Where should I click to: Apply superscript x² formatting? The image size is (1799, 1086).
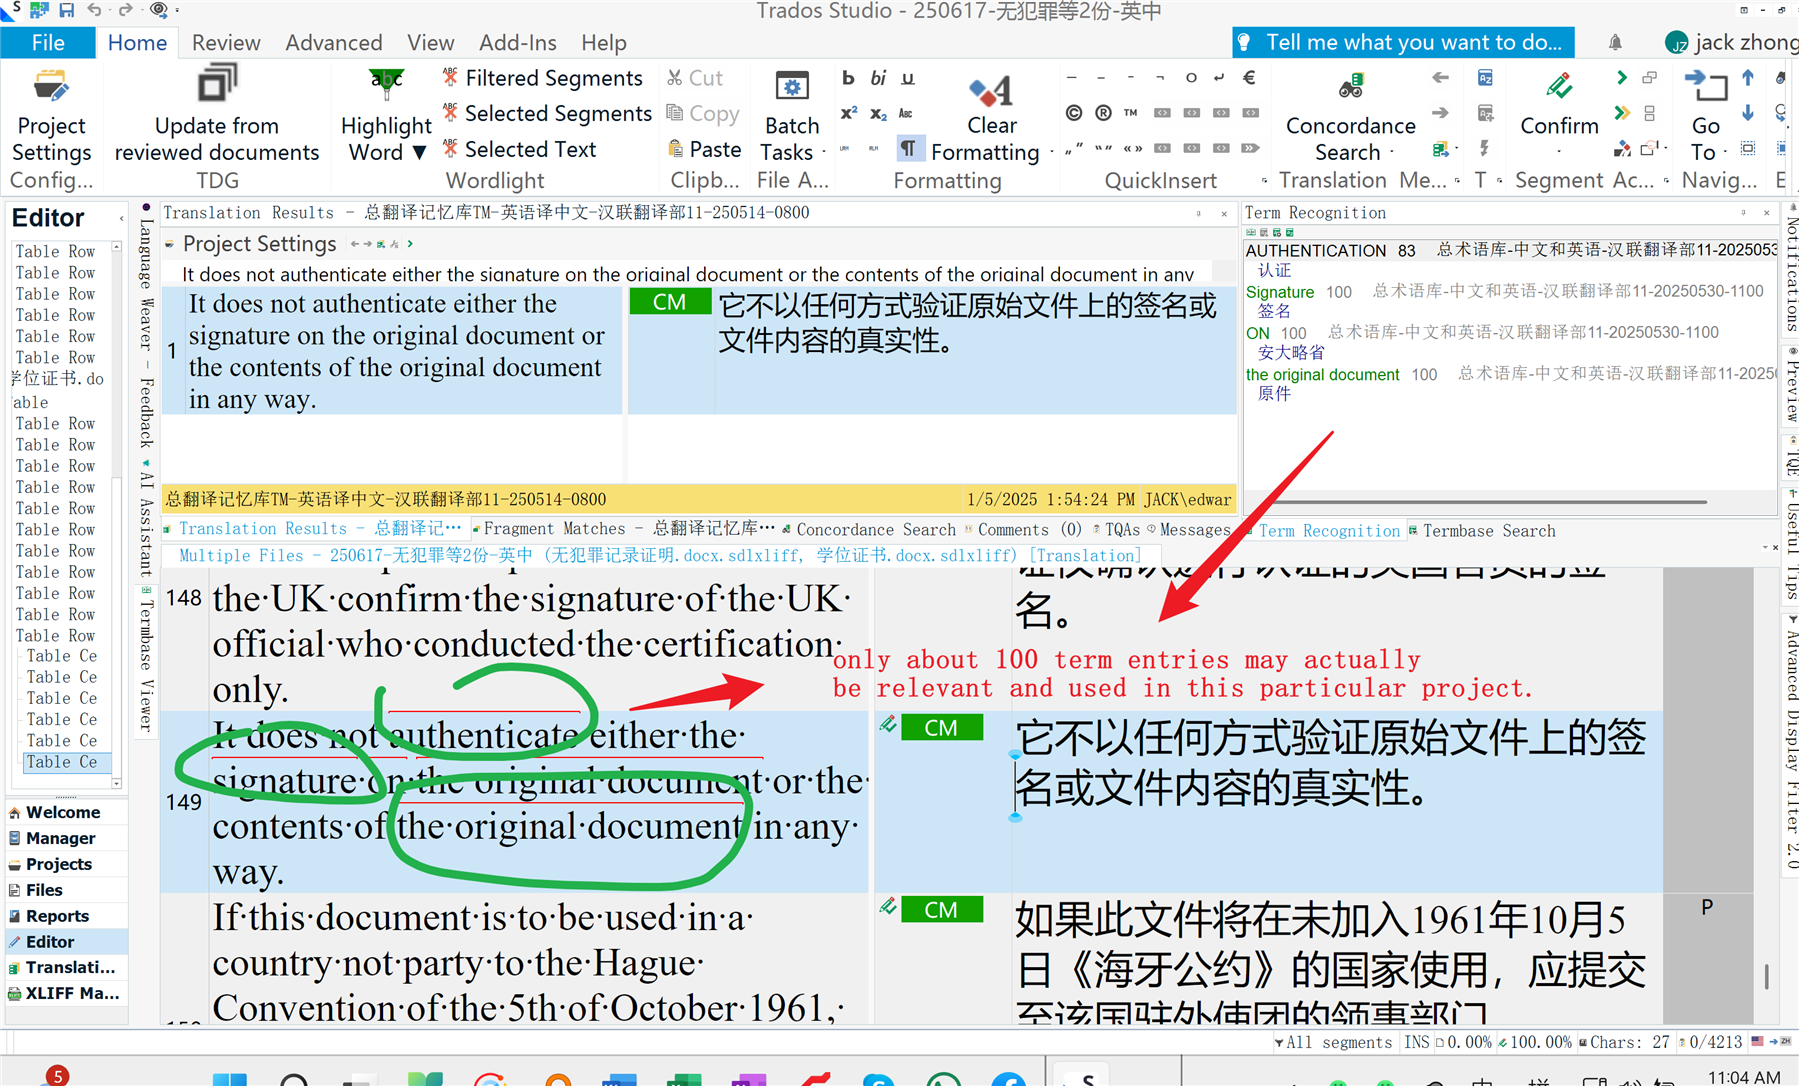coord(848,113)
